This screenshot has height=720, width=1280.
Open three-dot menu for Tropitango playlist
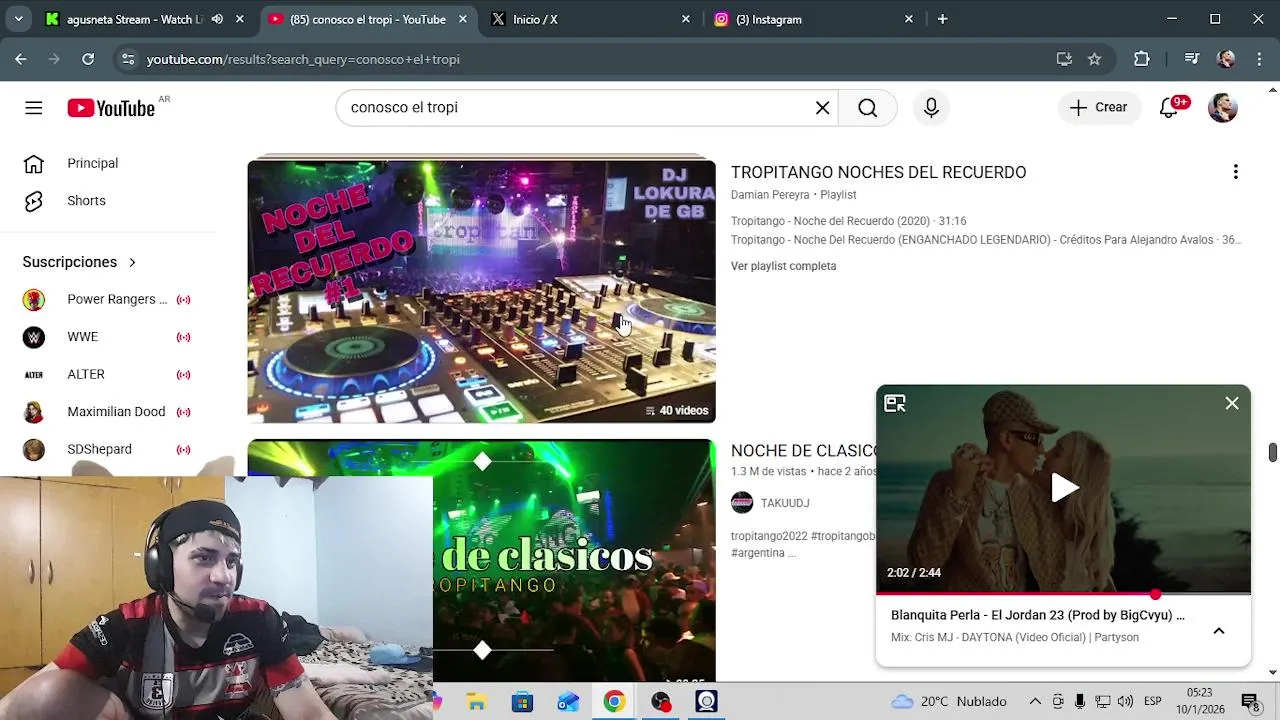1236,172
